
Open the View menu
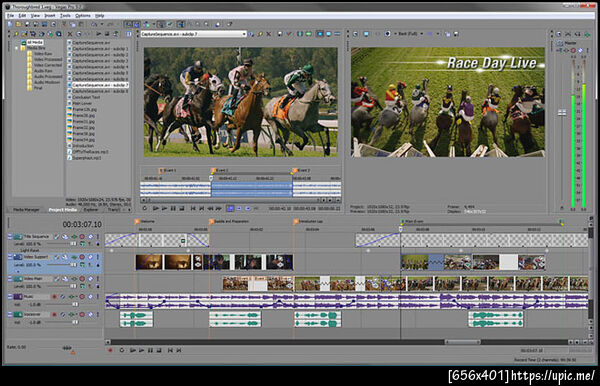coord(35,16)
